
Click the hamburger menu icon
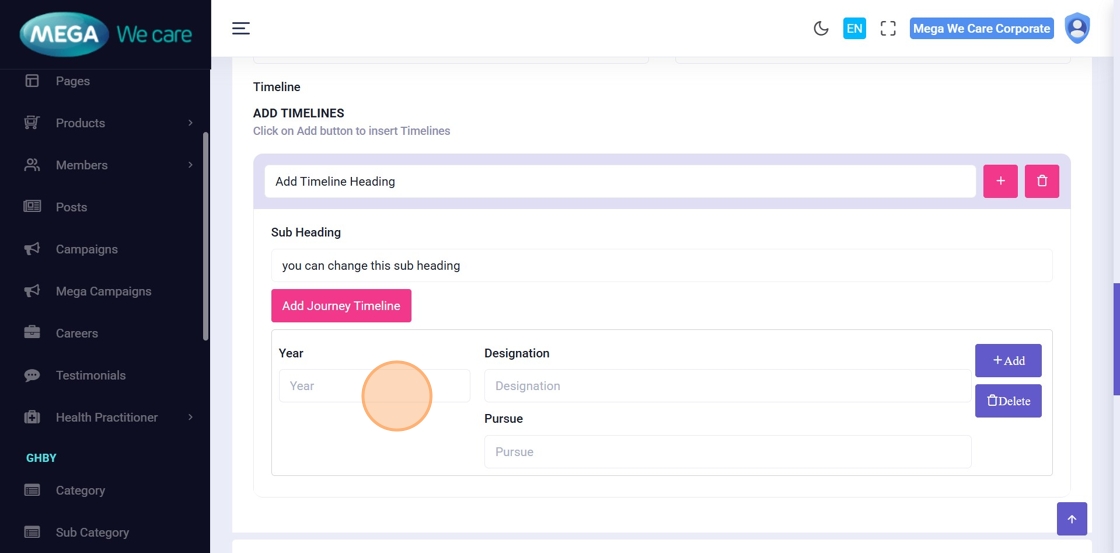tap(241, 29)
